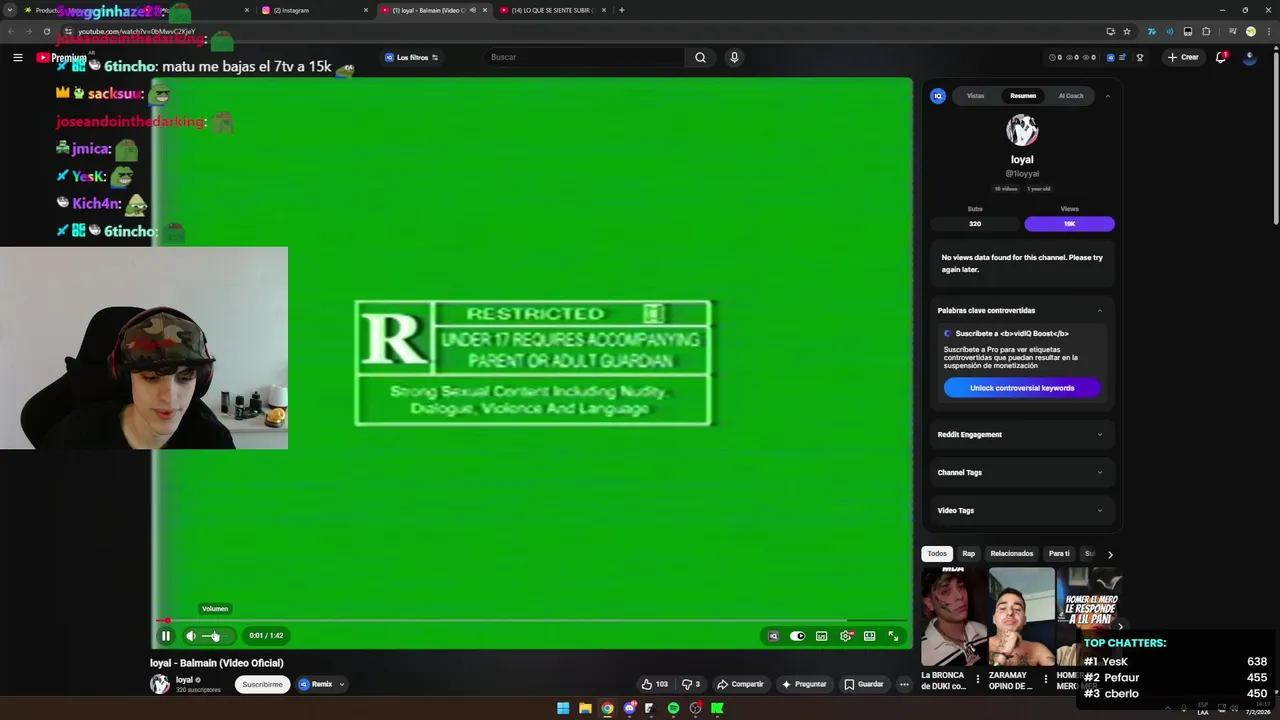
Task: Click the vidIQ list icon in header
Action: click(1124, 57)
